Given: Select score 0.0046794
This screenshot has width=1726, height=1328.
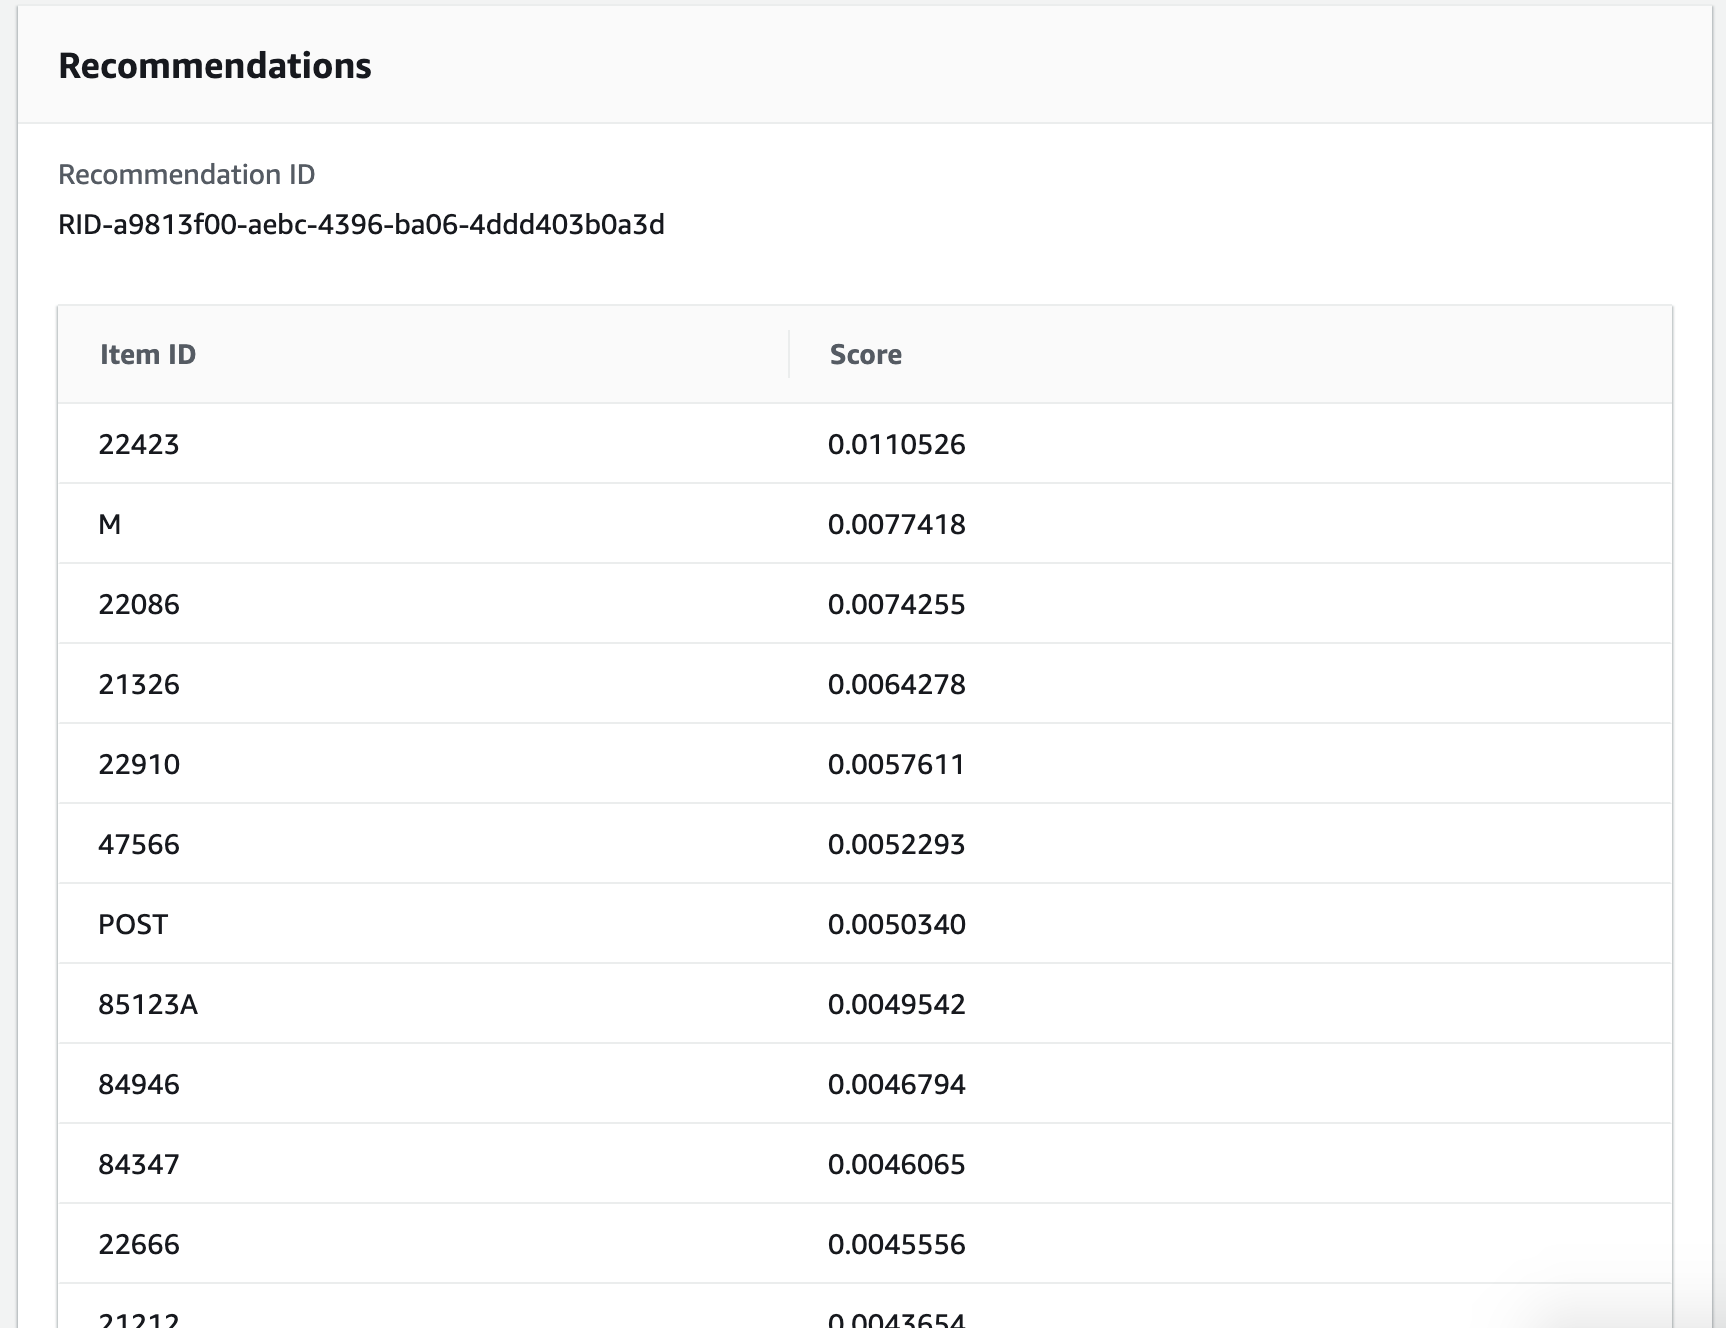Looking at the screenshot, I should pos(897,1084).
